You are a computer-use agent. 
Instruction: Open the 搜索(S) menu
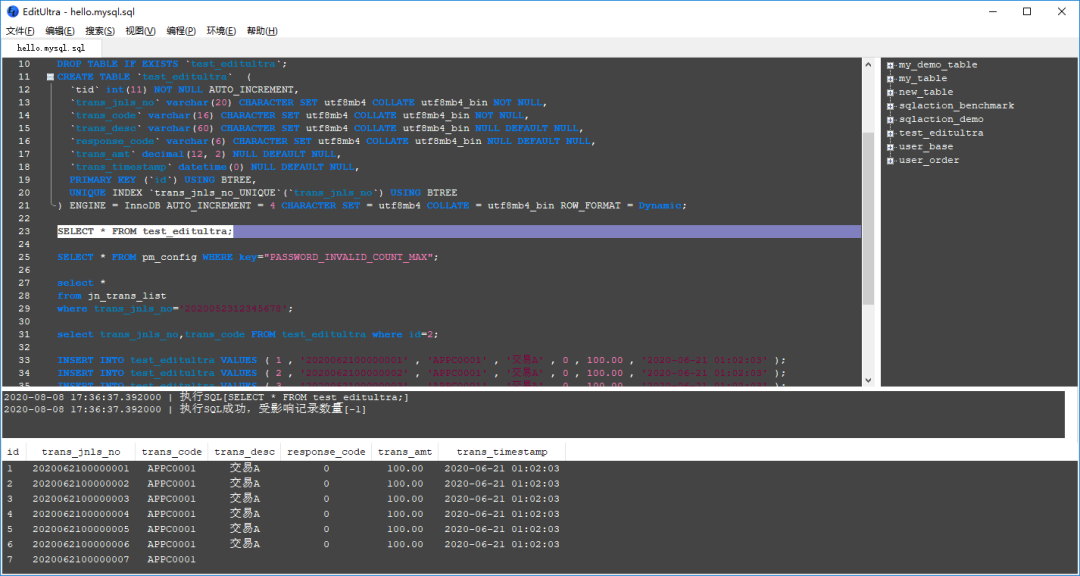coord(100,31)
